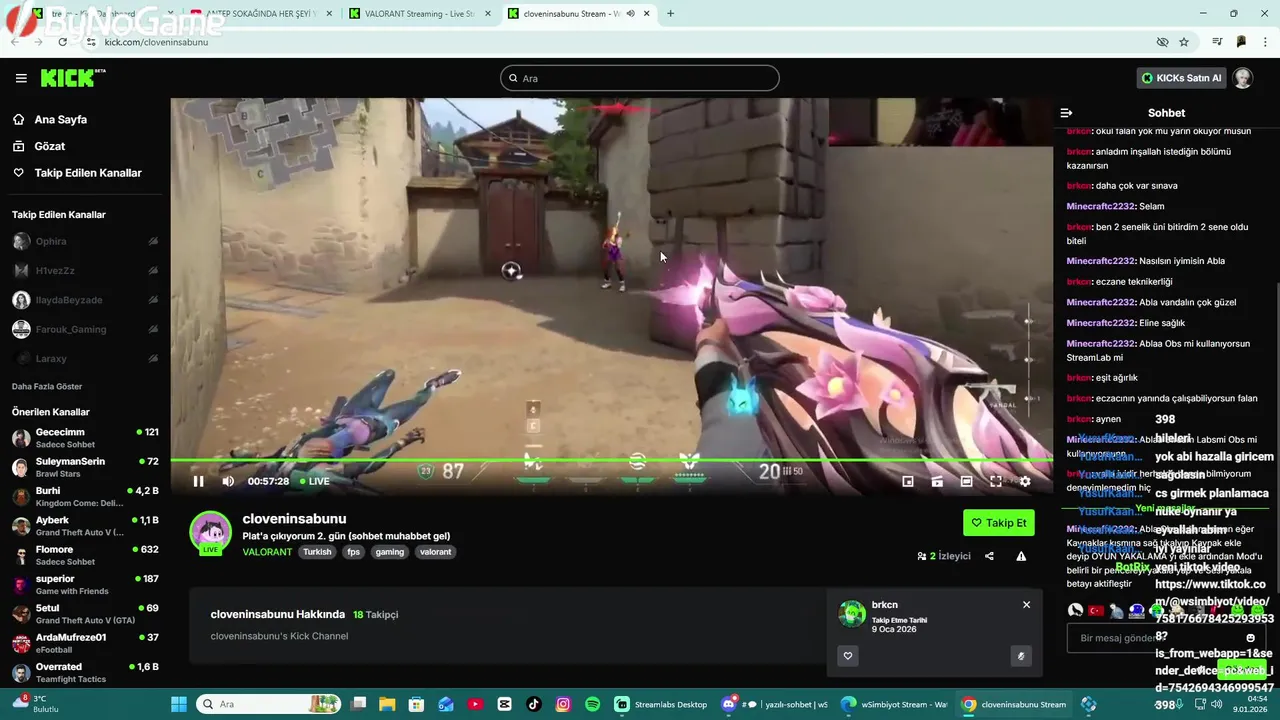This screenshot has width=1280, height=720.
Task: Reload the browser page
Action: 62,42
